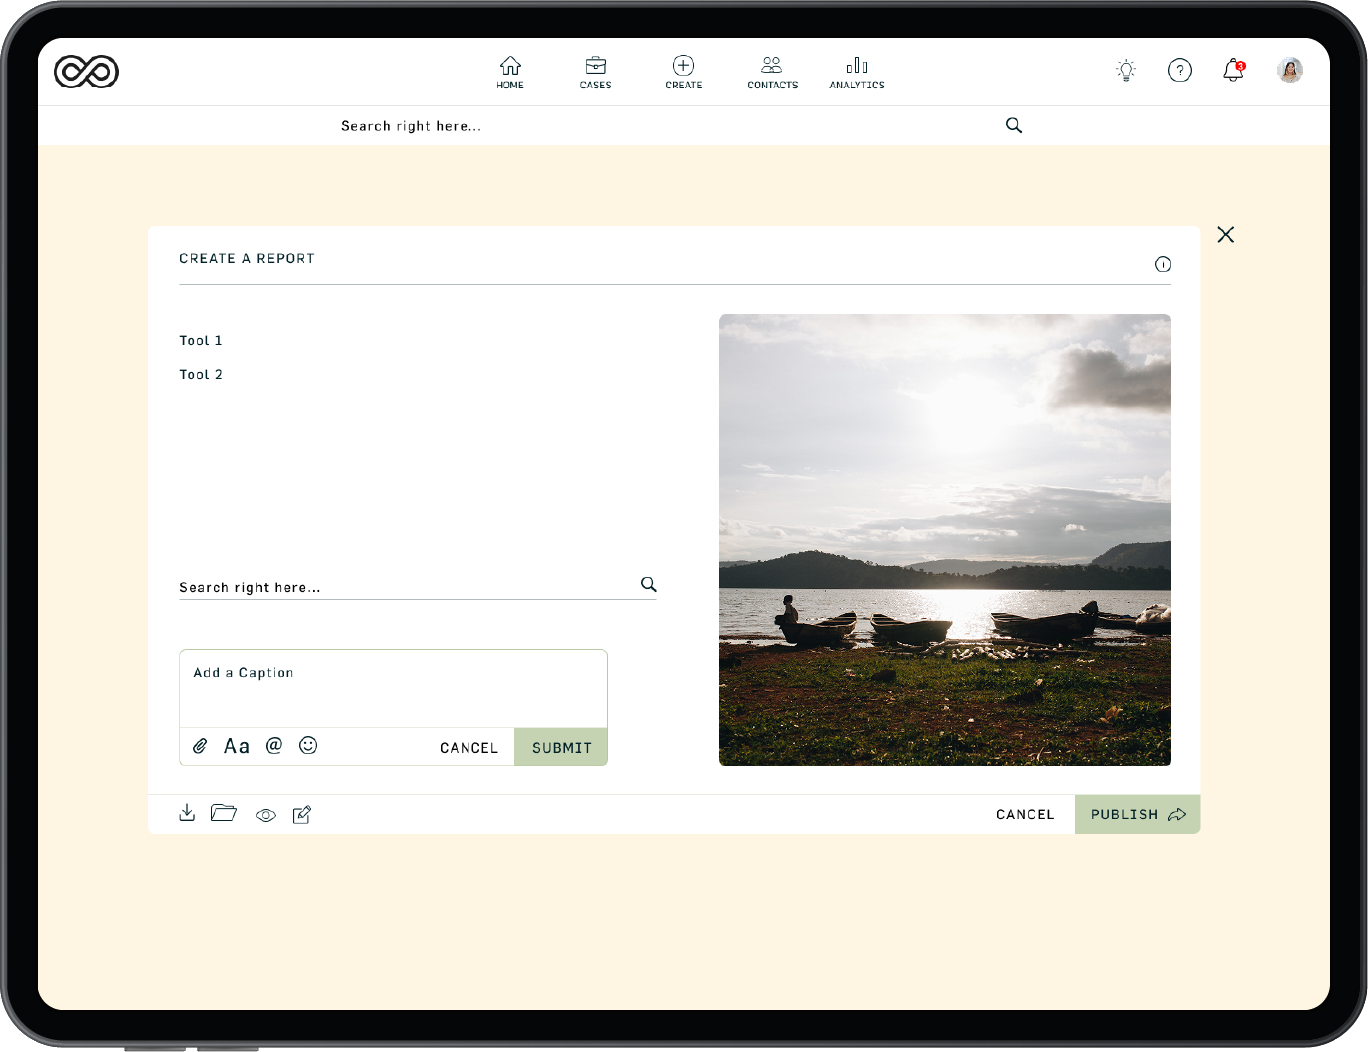Select Tool 2
This screenshot has height=1052, width=1368.
(201, 375)
